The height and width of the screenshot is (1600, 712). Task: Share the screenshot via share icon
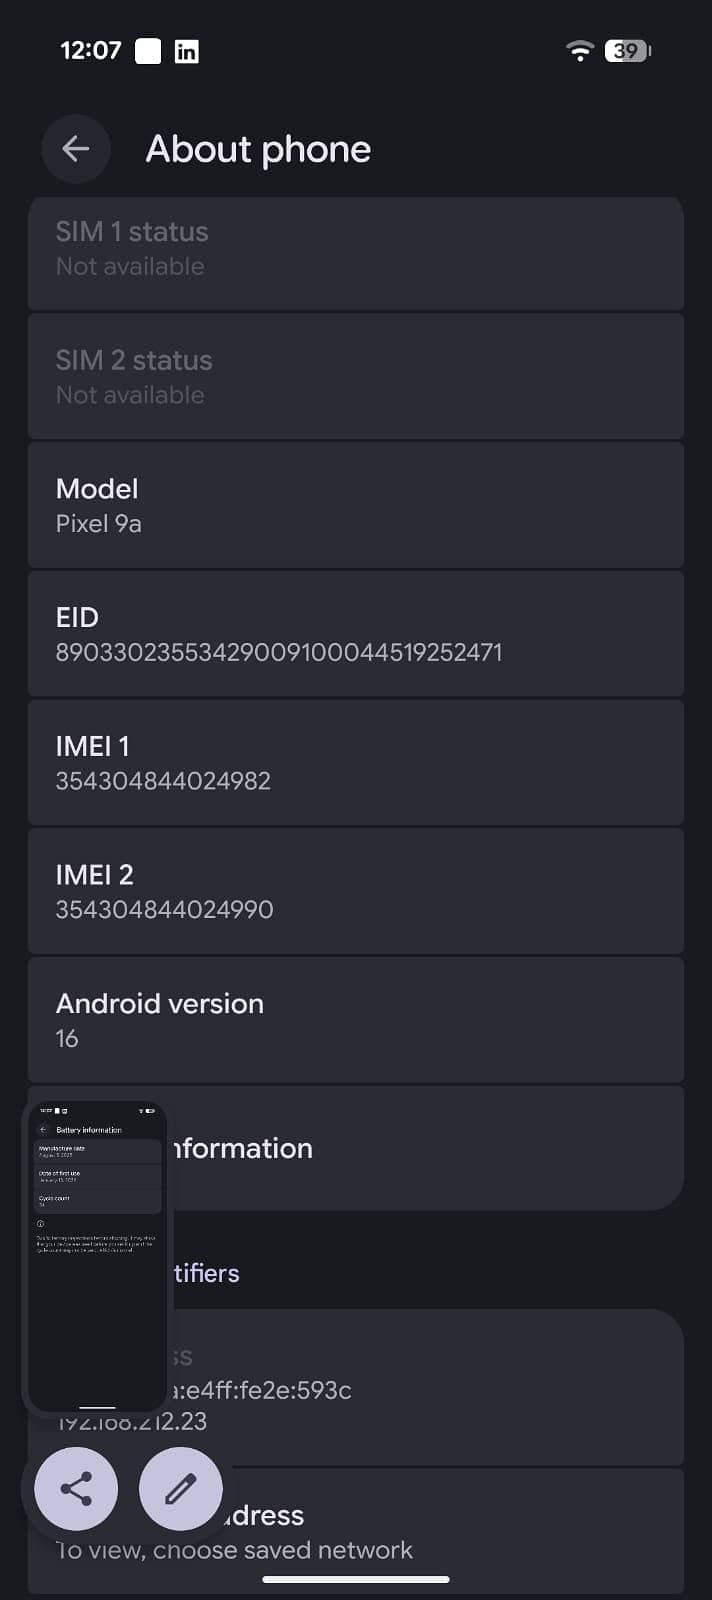(x=76, y=1489)
